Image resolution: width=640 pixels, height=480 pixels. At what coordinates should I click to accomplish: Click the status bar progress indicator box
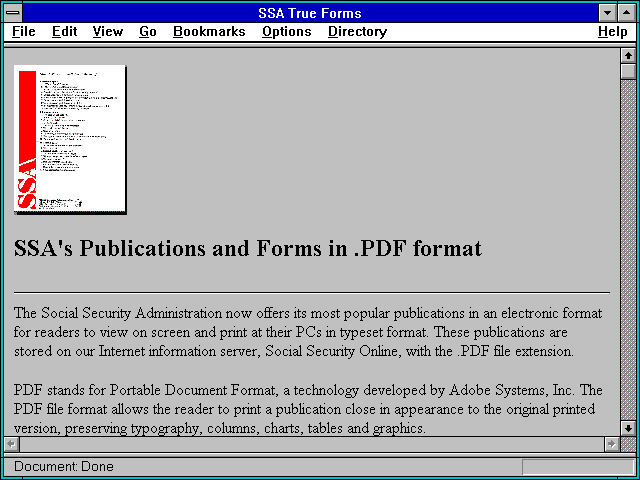[x=578, y=467]
